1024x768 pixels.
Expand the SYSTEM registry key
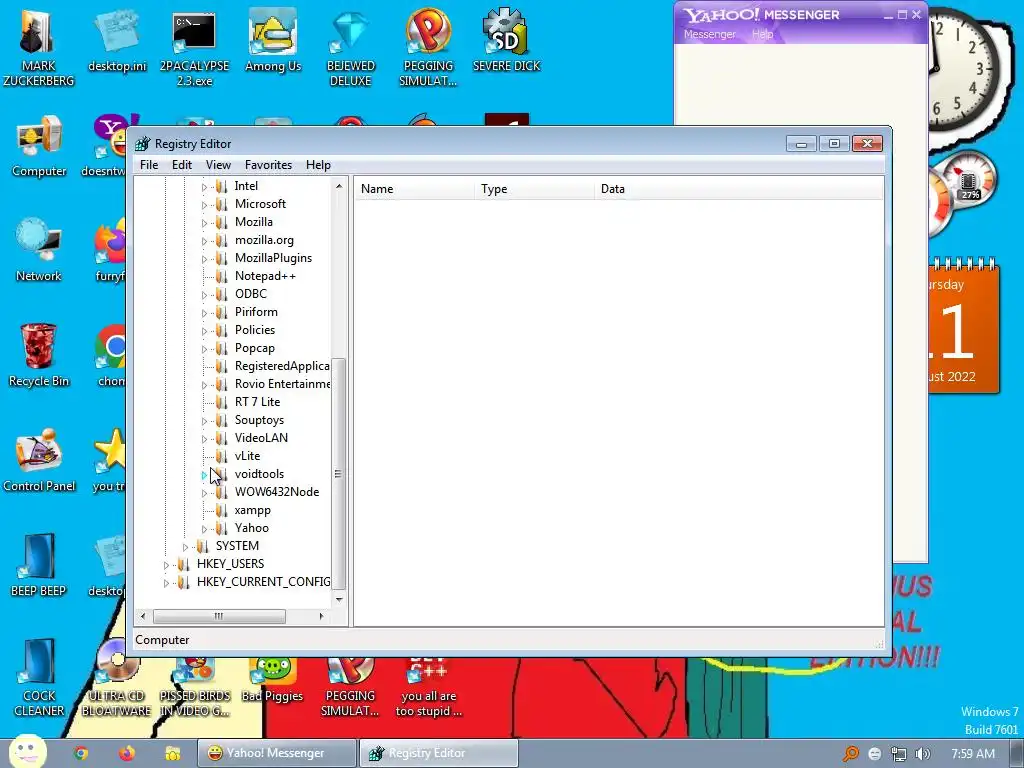[x=185, y=547]
